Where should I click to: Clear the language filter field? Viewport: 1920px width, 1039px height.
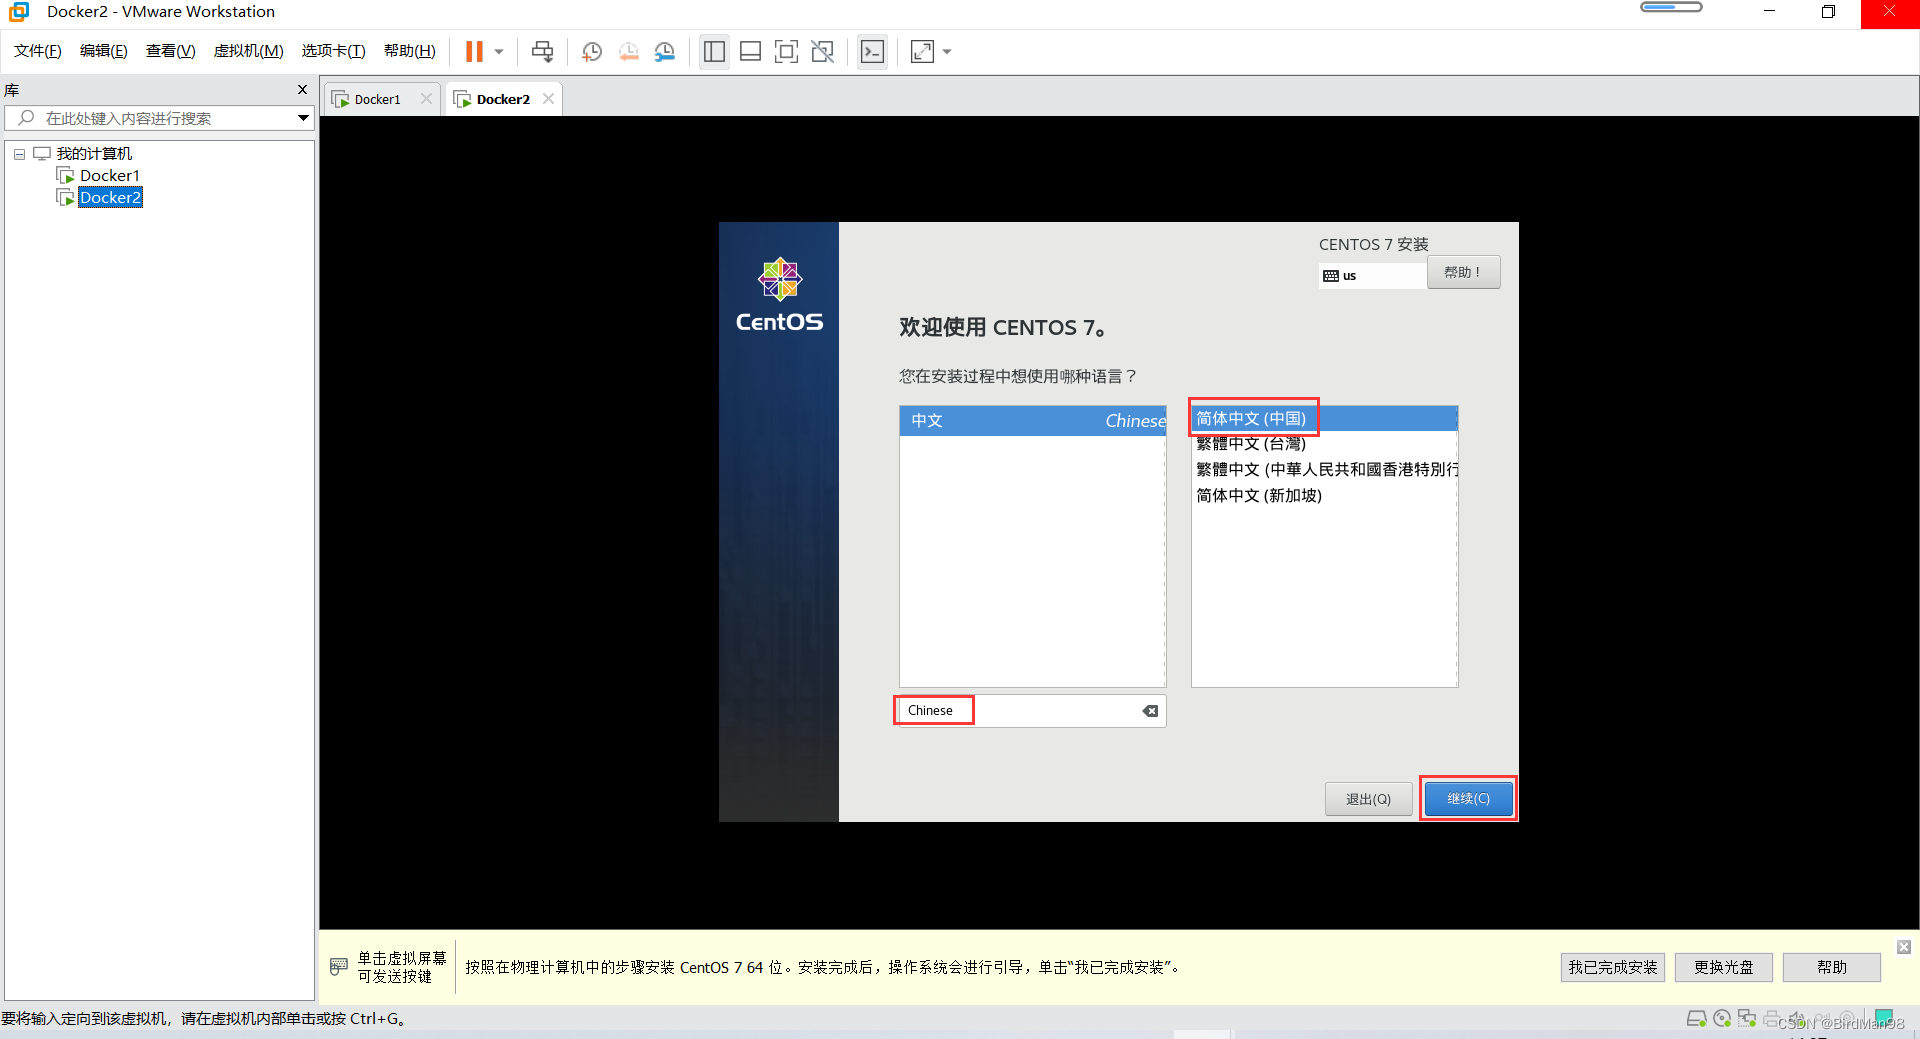click(x=1151, y=711)
